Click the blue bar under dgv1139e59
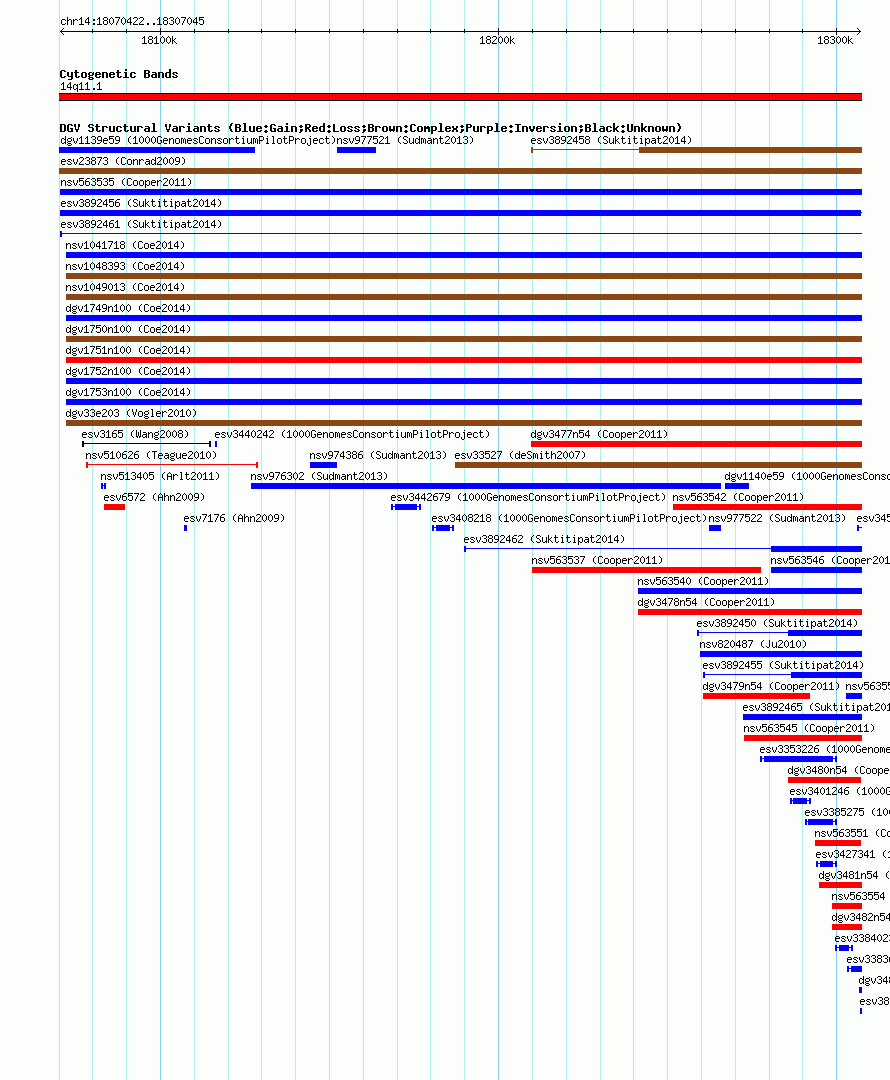This screenshot has width=890, height=1080. pos(157,150)
